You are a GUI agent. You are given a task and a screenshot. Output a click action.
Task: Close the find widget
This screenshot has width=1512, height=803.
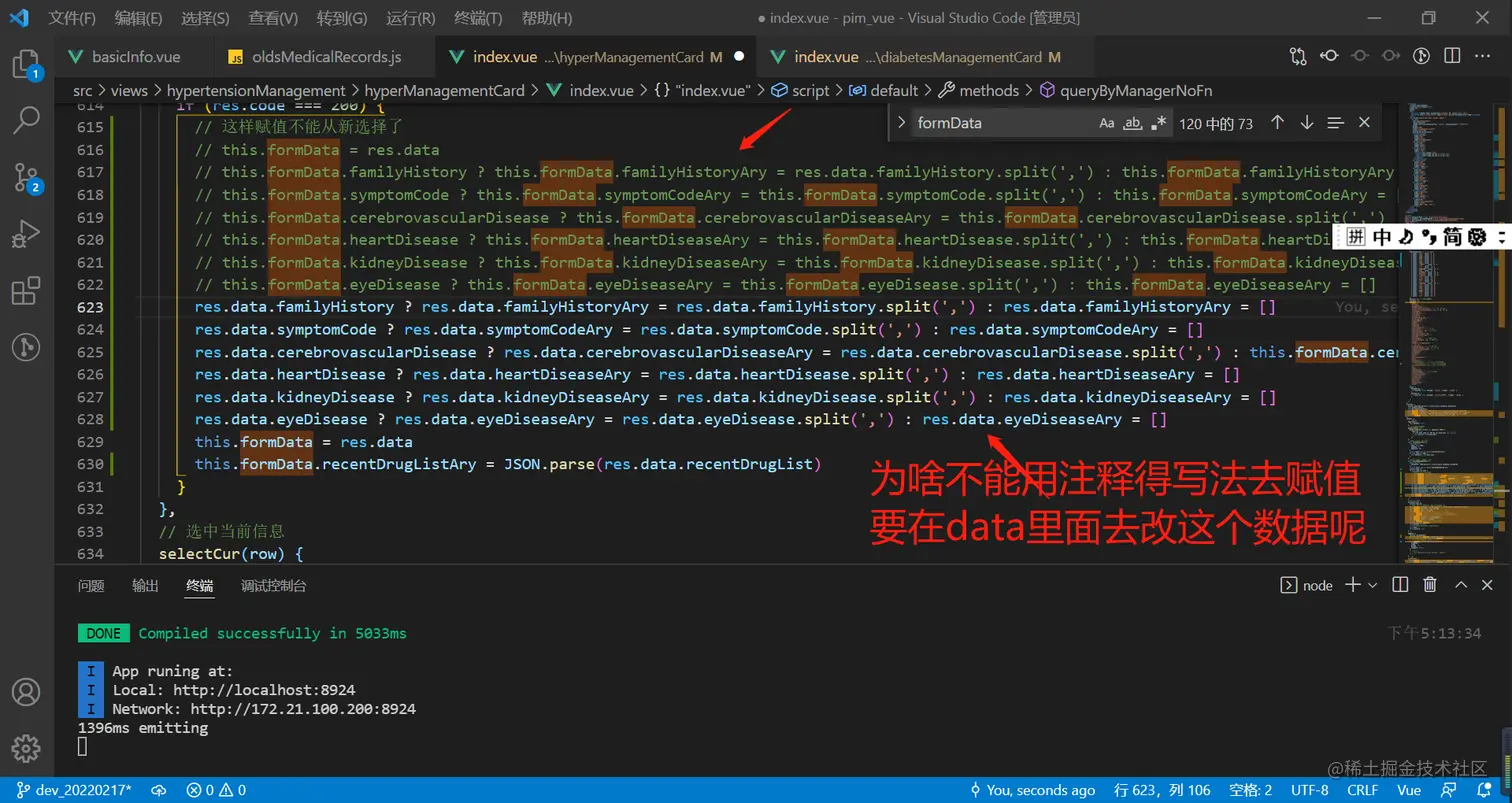1364,123
